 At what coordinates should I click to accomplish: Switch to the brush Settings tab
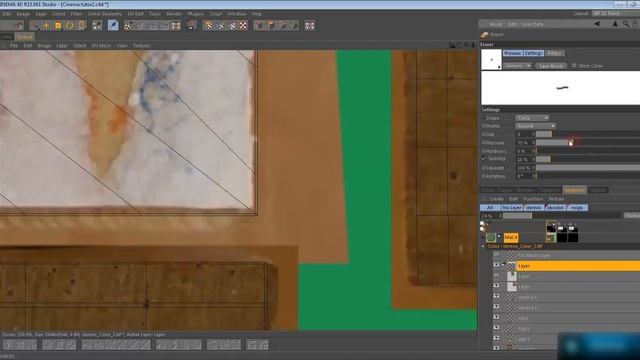533,53
